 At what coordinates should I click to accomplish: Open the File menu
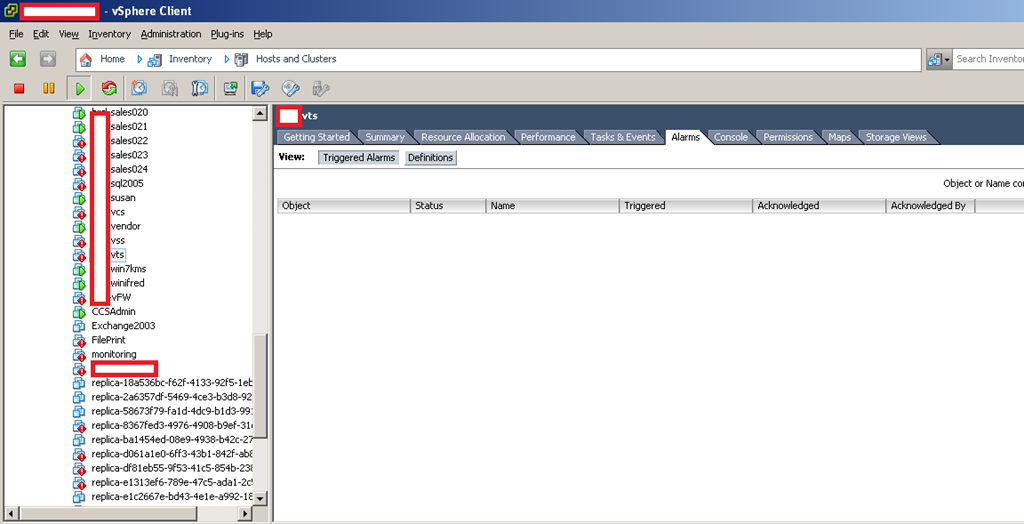tap(16, 34)
